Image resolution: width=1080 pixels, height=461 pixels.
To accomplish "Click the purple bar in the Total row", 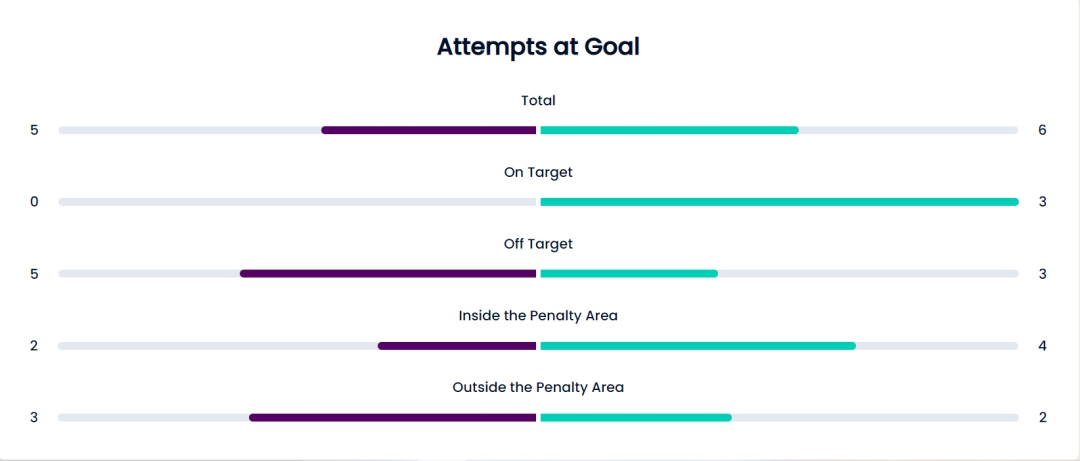I will 429,130.
